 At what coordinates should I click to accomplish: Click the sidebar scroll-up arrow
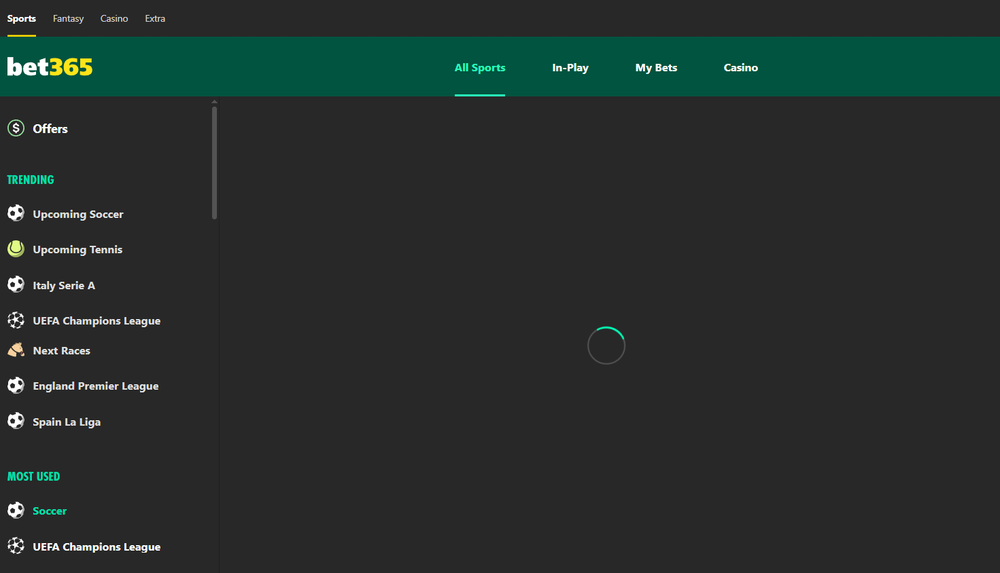(x=214, y=101)
